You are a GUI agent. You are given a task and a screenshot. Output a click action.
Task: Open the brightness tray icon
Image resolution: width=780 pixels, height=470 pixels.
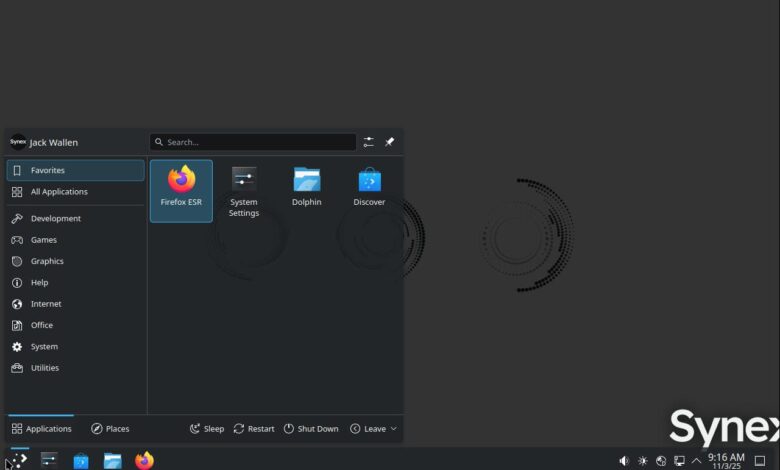point(643,461)
